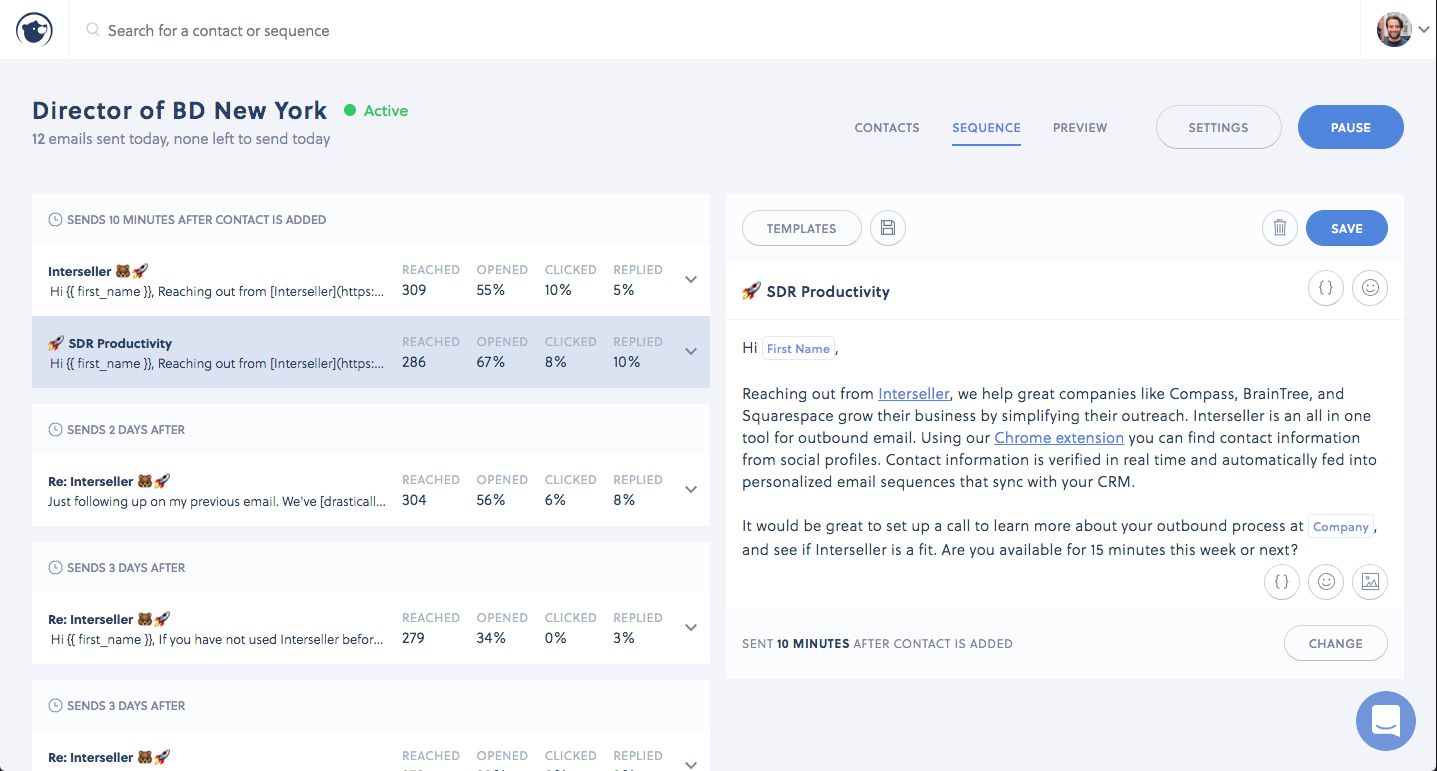Open the chat support widget
This screenshot has height=771, width=1437.
pos(1386,721)
